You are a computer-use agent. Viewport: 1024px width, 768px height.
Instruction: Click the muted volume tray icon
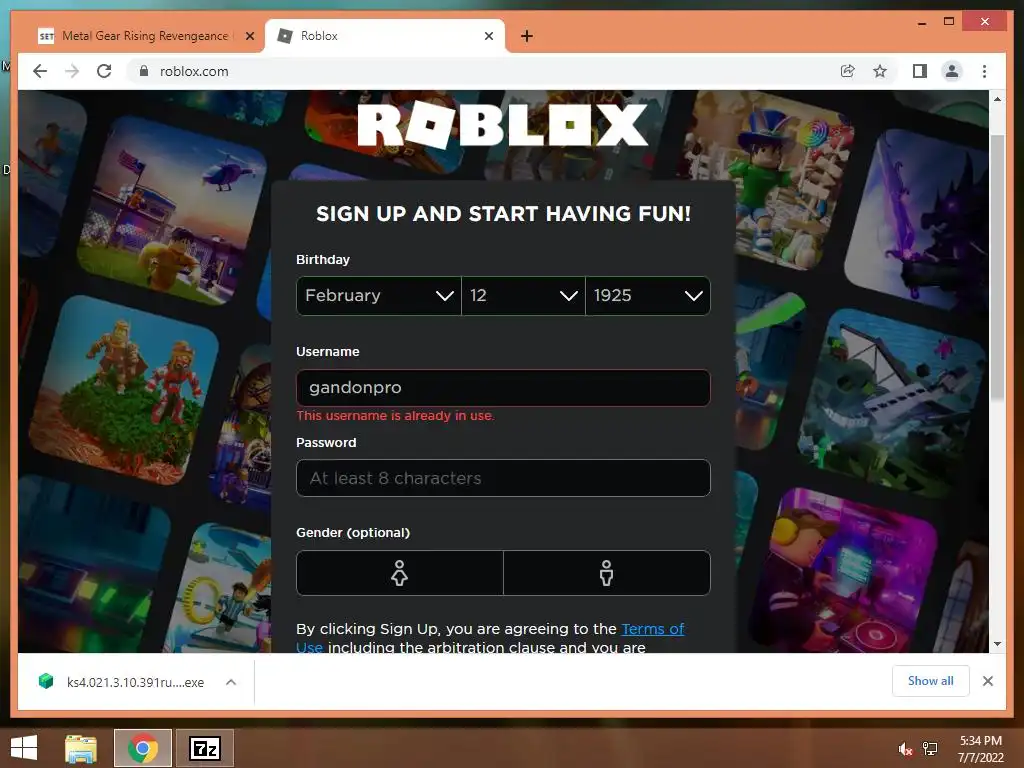coord(905,749)
